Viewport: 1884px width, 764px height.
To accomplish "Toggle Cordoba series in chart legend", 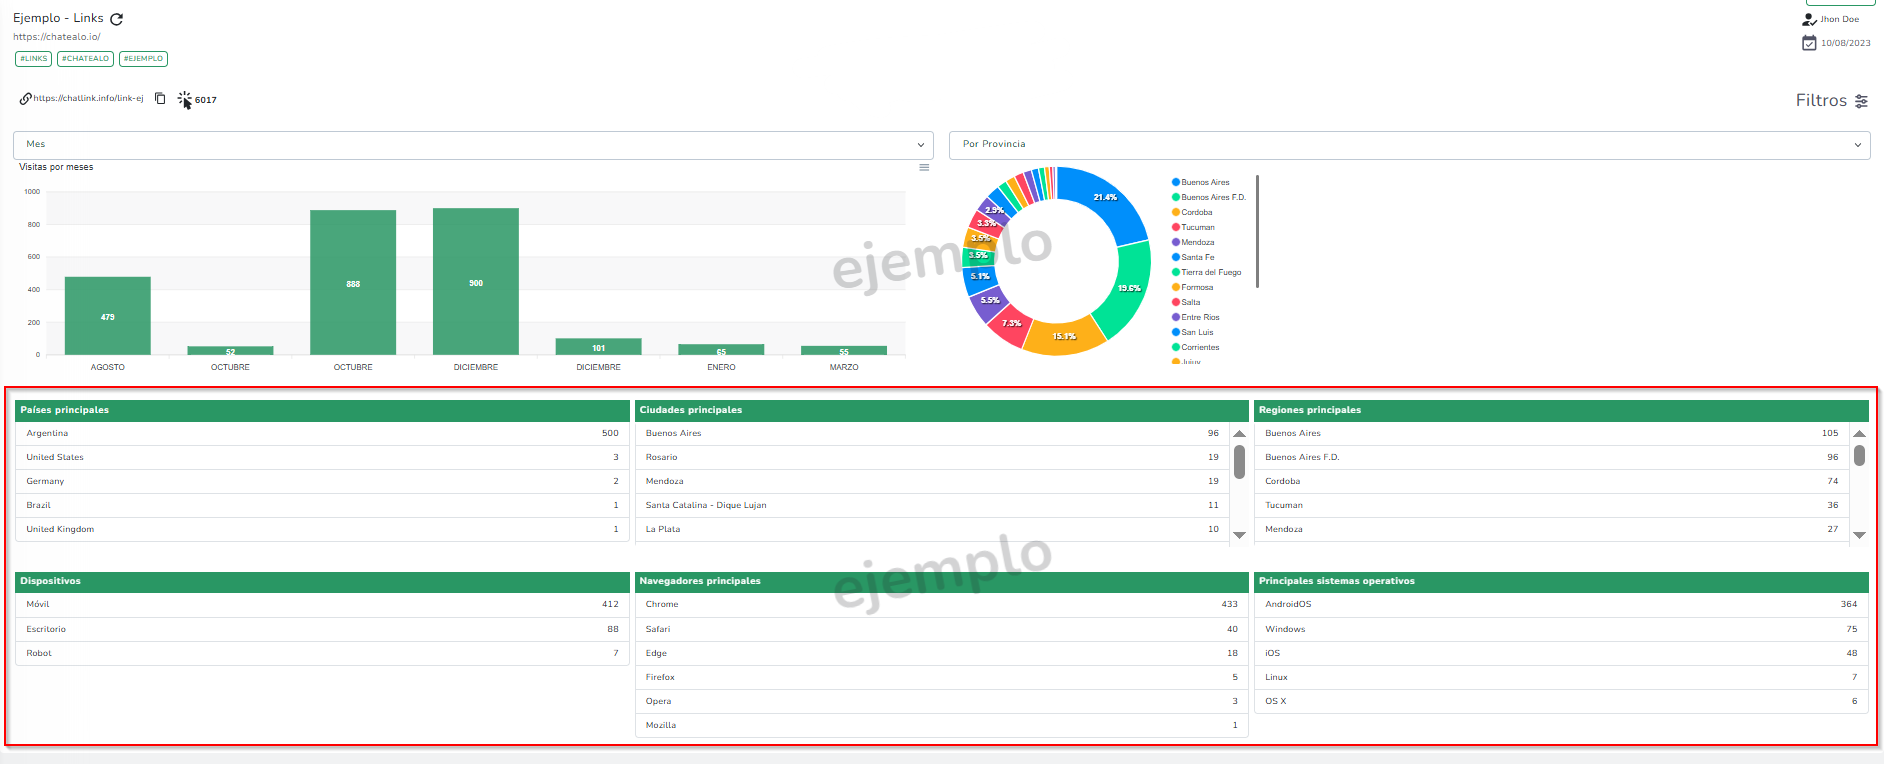I will click(x=1196, y=212).
